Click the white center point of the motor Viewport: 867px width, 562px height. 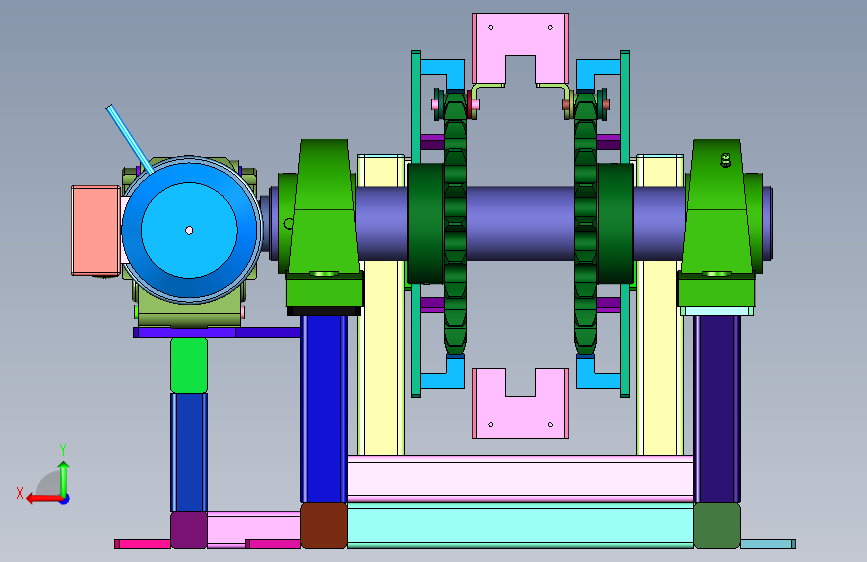click(189, 230)
